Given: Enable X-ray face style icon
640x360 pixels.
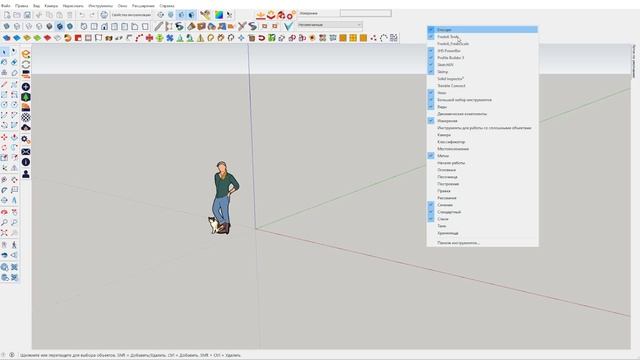Looking at the screenshot, I should (7, 26).
